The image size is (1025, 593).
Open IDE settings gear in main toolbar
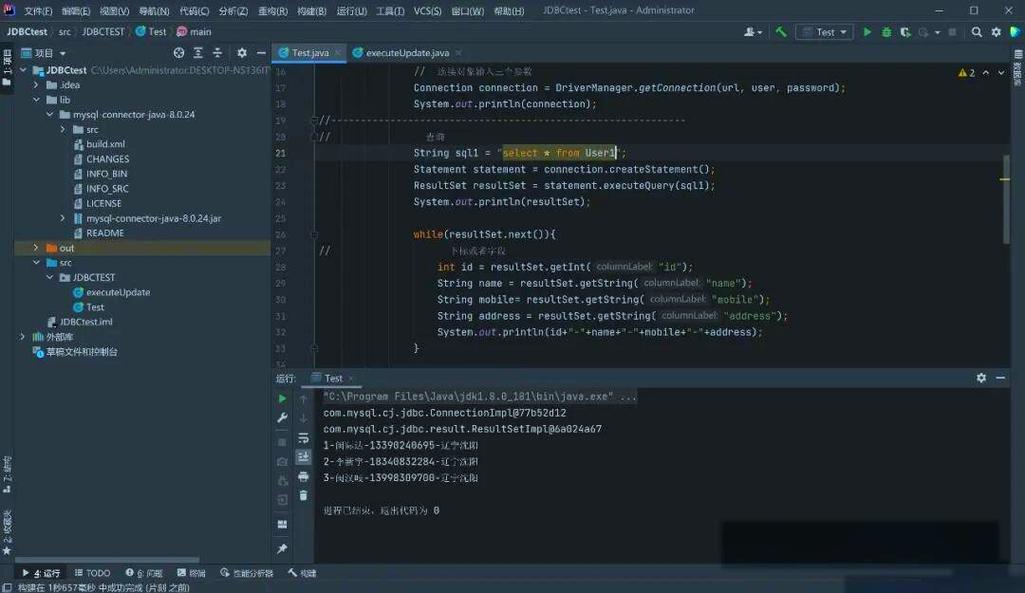[x=996, y=31]
